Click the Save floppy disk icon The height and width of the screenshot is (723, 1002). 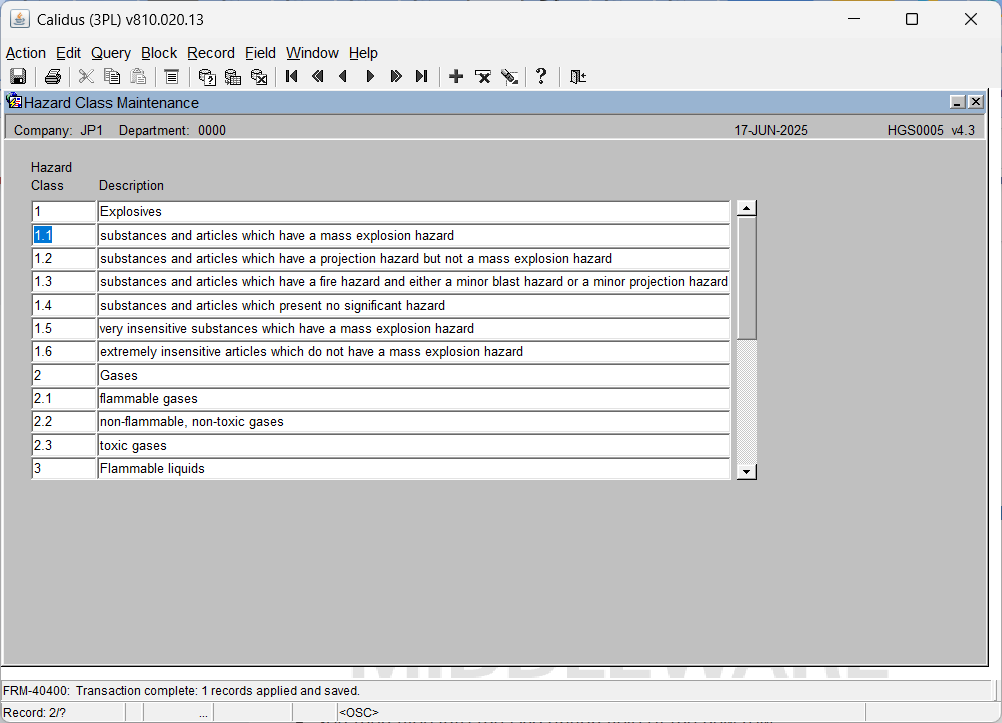click(18, 77)
